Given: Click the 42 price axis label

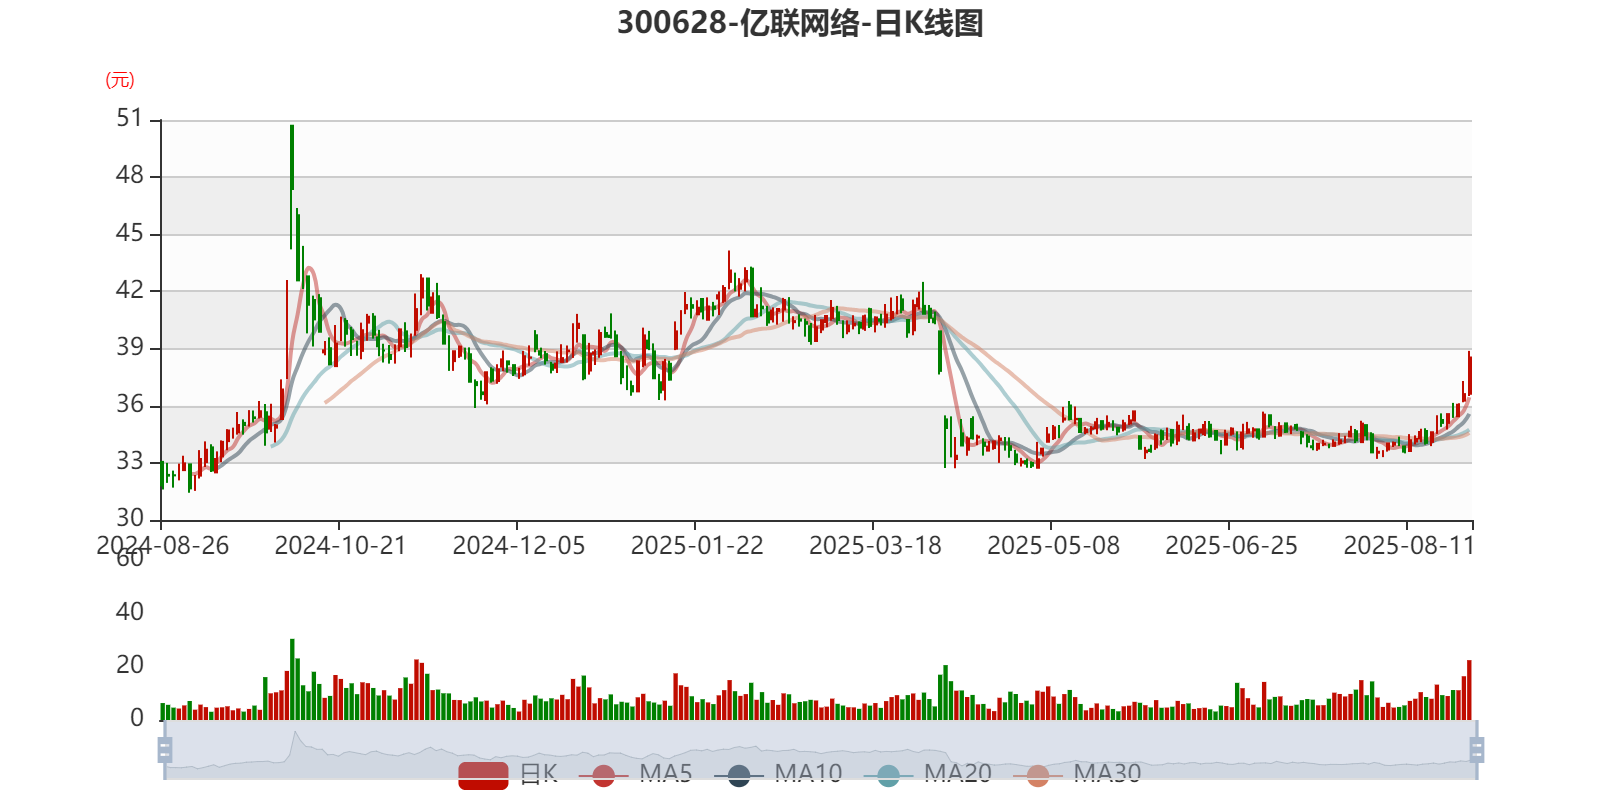Looking at the screenshot, I should point(130,291).
